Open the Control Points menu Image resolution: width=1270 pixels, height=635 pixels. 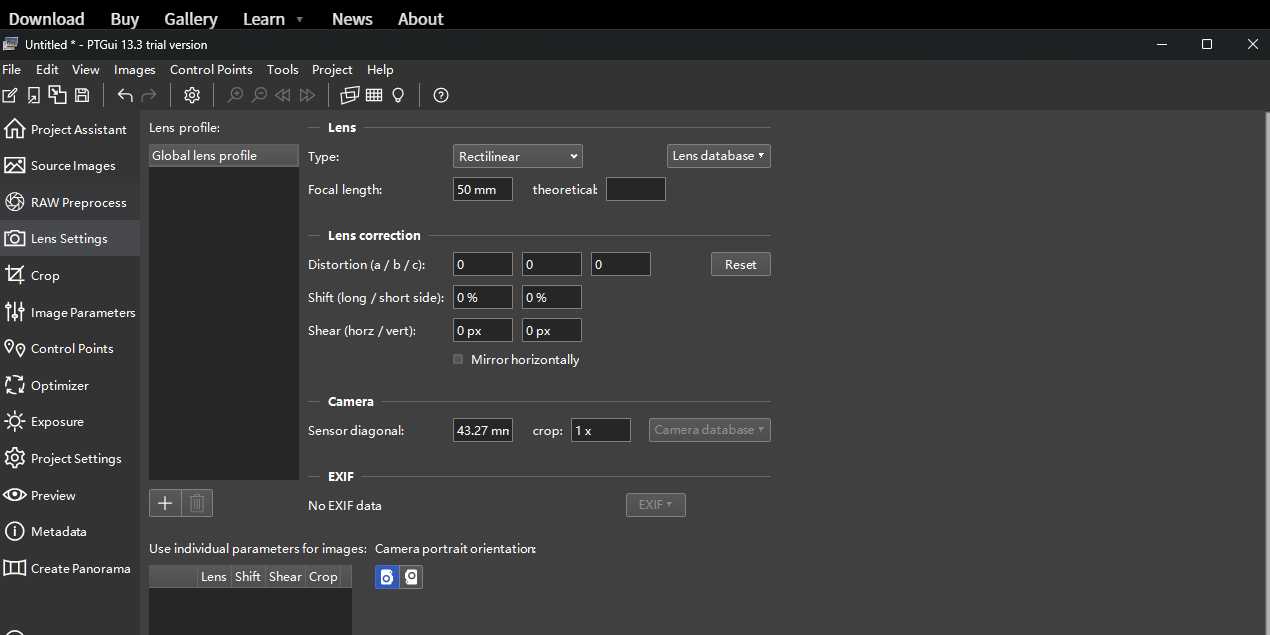211,70
